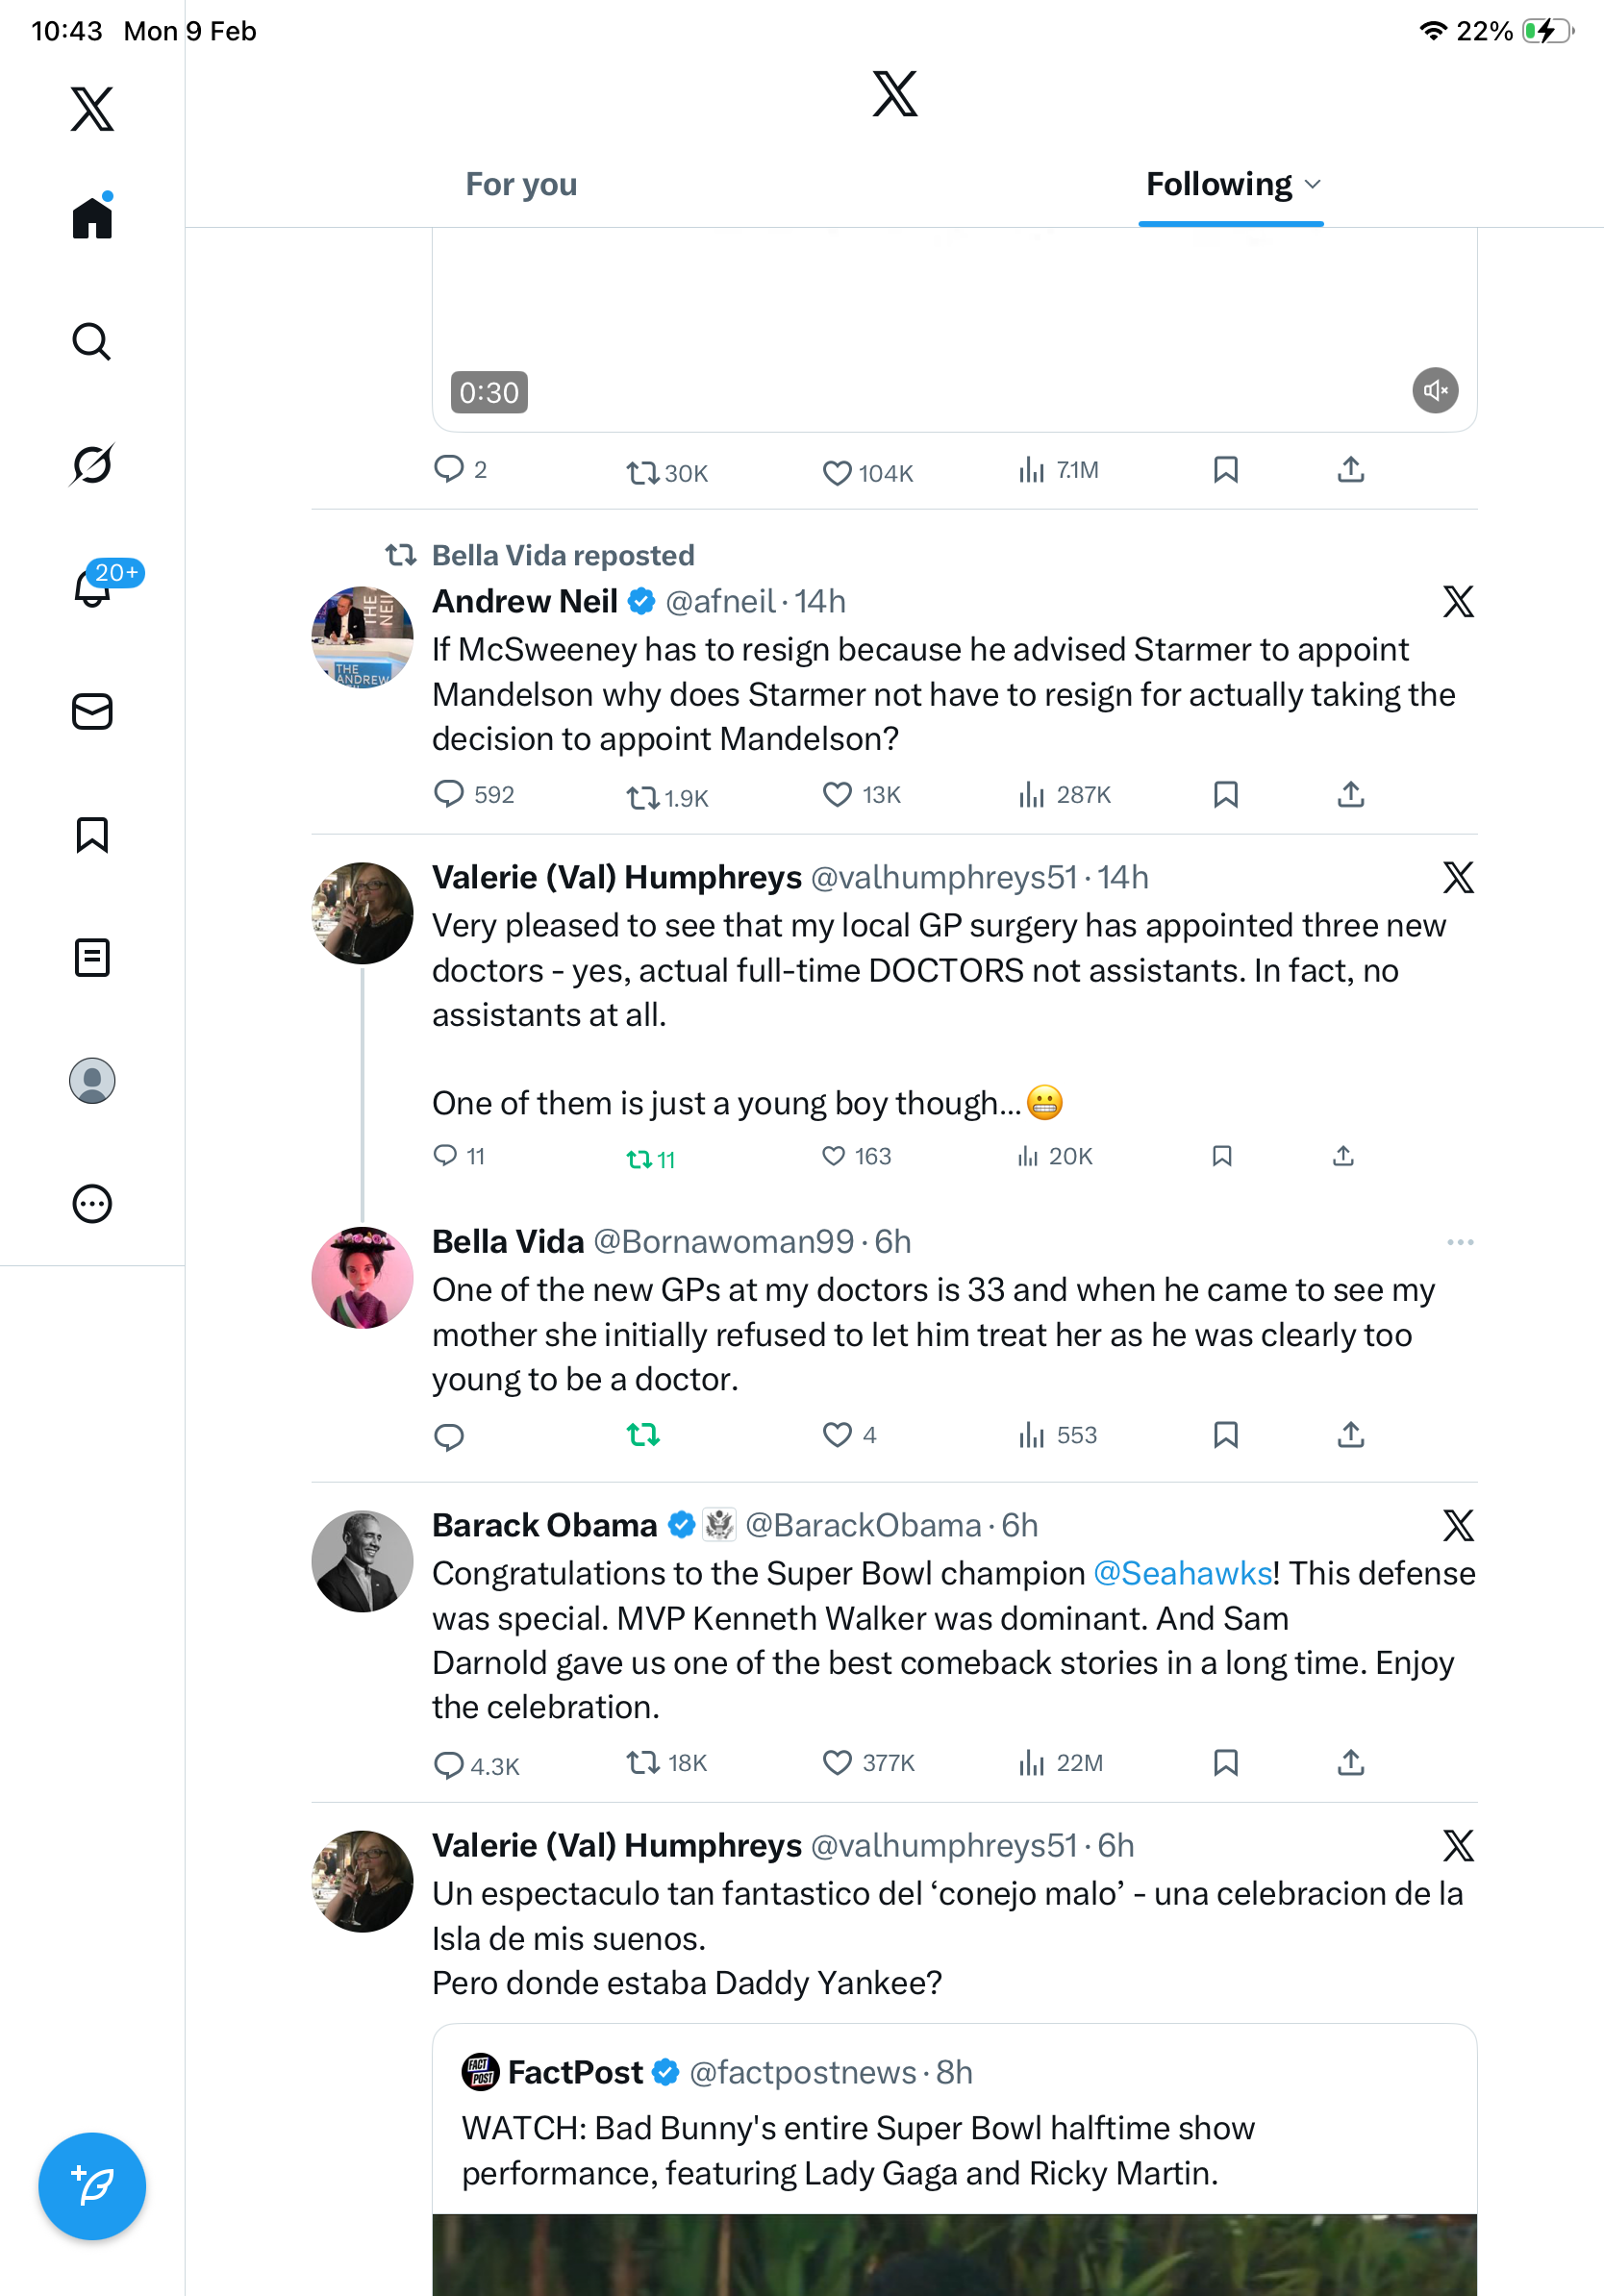Open Grok from the sidebar
Viewport: 1604px width, 2296px height.
click(x=91, y=465)
